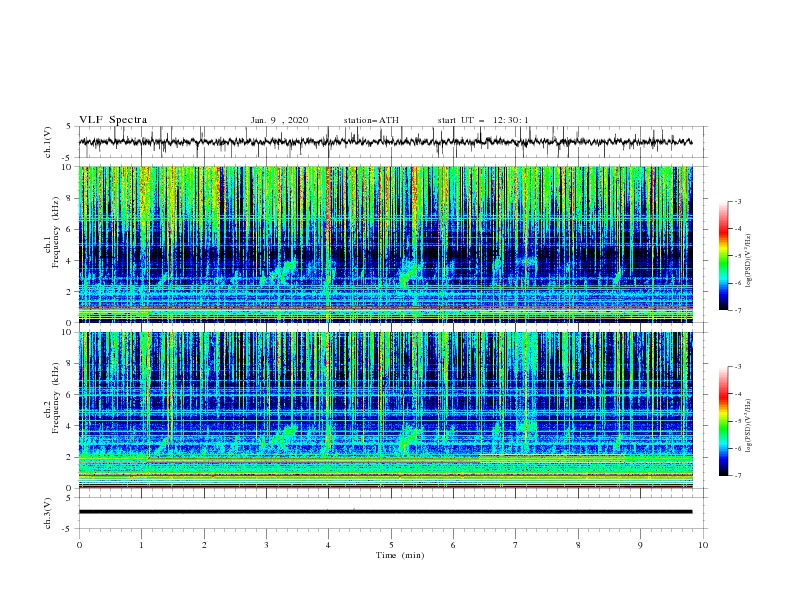Click the "10" tick label on time axis

pos(703,545)
